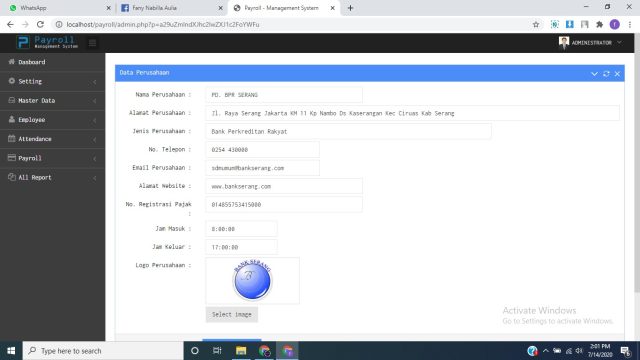The width and height of the screenshot is (640, 360).
Task: Go back in browser history
Action: point(10,24)
